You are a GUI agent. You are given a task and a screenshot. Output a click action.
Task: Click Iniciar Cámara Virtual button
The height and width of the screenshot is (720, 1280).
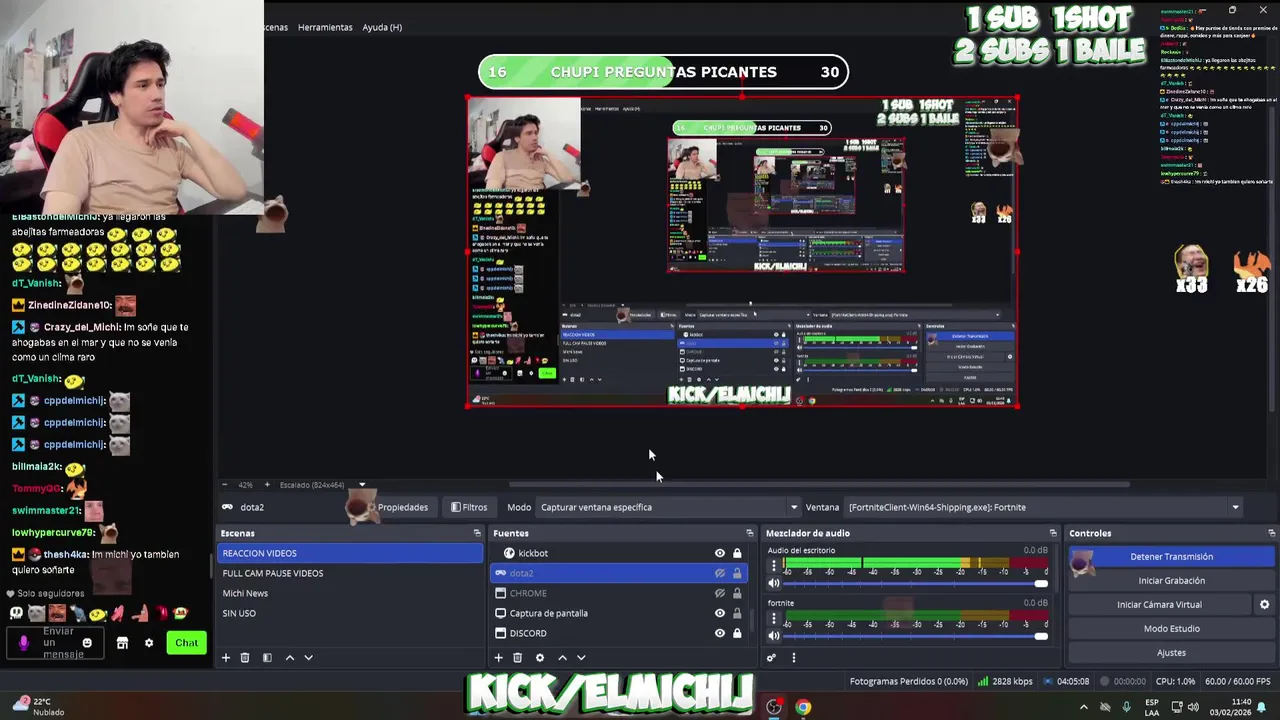[1159, 605]
